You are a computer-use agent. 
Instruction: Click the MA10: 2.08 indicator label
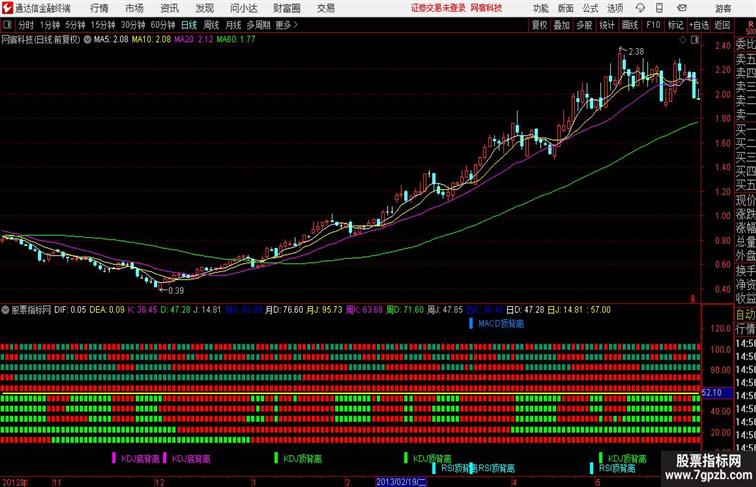(151, 40)
